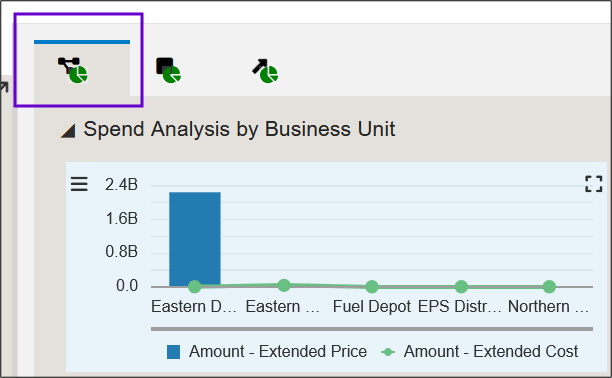Click the Spend Analysis by Business Unit title

point(239,129)
